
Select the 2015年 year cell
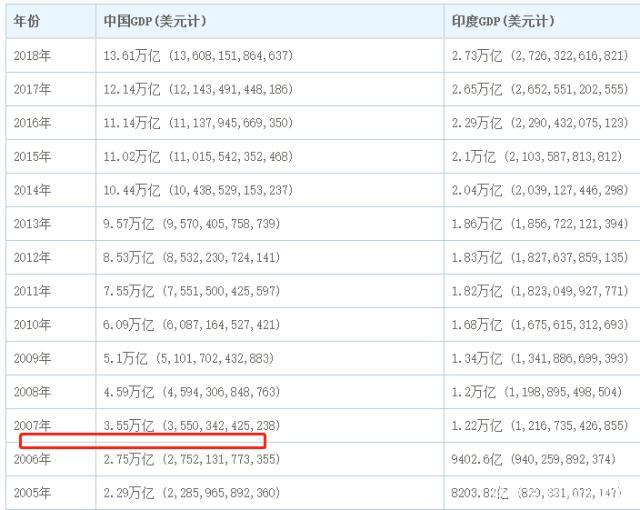(33, 157)
